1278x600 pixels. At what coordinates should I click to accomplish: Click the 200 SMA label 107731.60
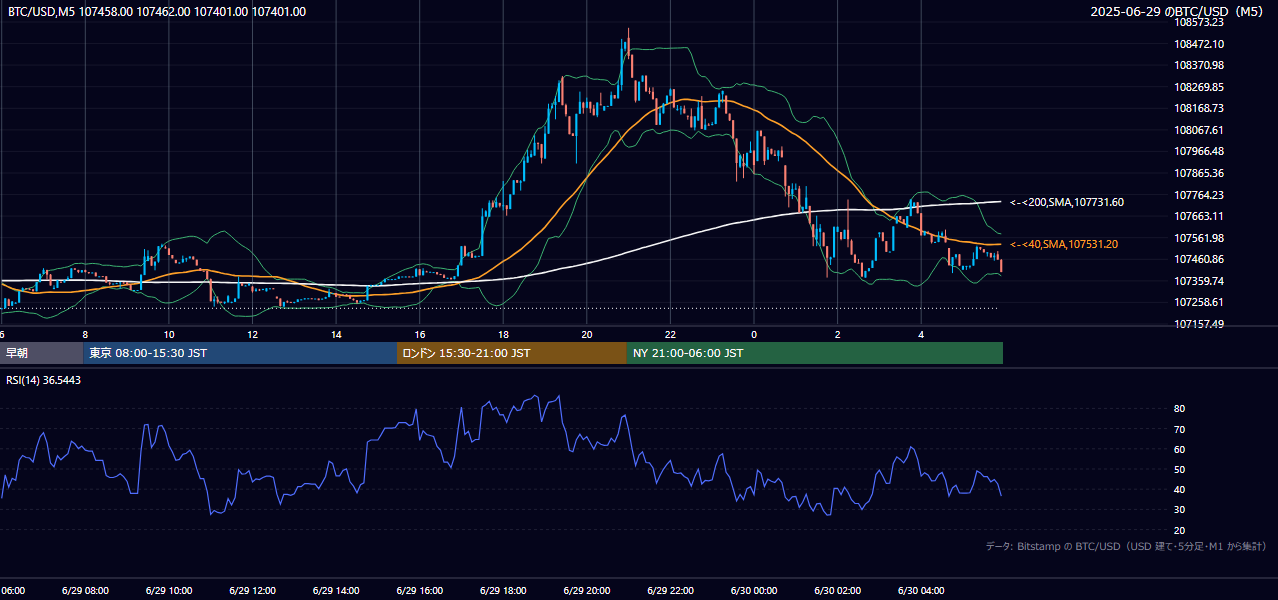coord(1067,202)
